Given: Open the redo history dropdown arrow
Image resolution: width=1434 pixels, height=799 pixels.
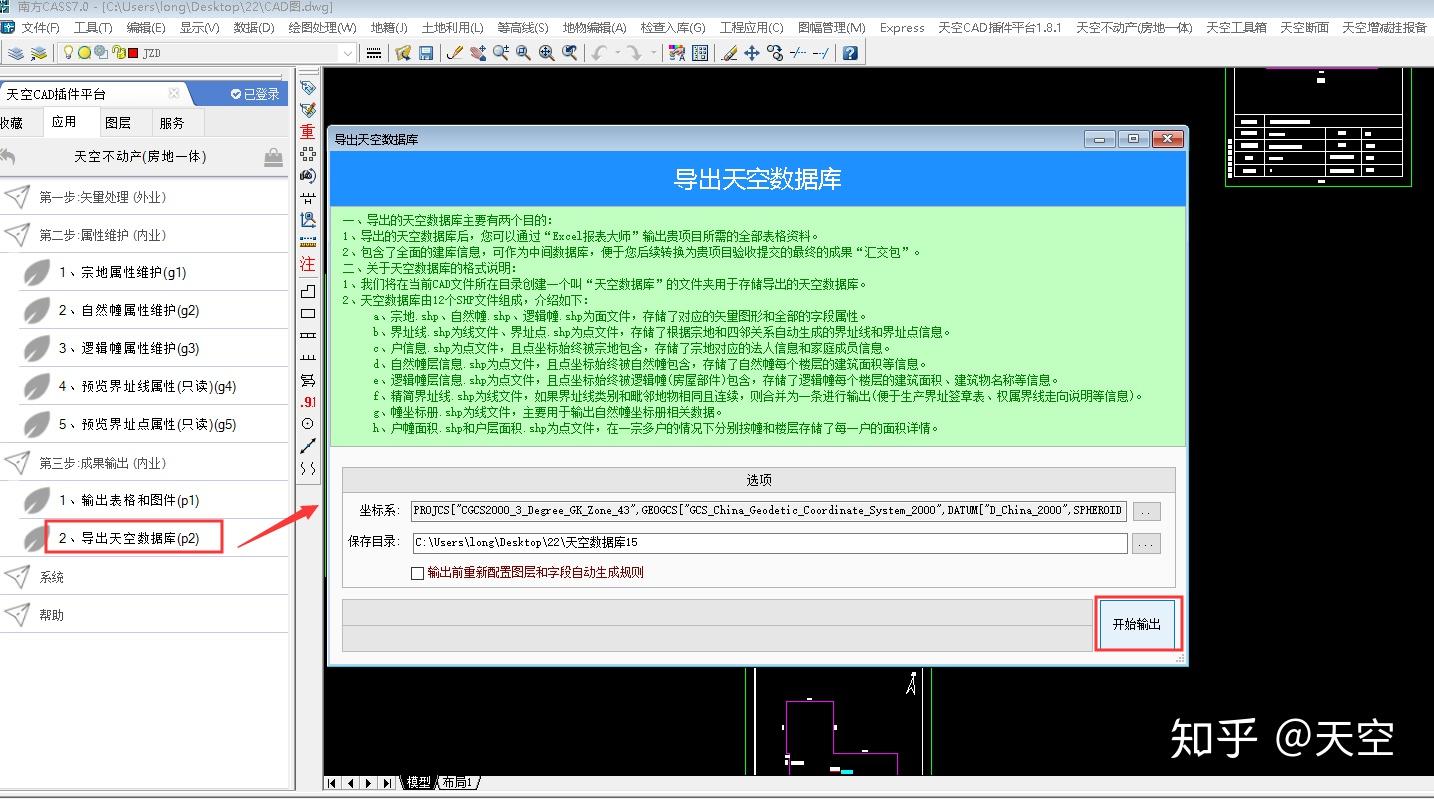Looking at the screenshot, I should tap(652, 53).
